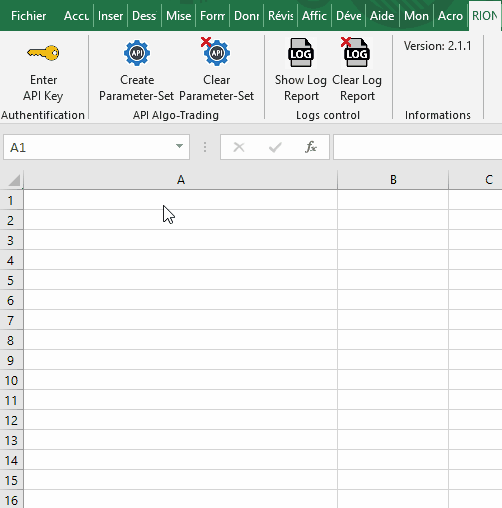The image size is (502, 508).
Task: Click the API Algo-Trading group label
Action: pyautogui.click(x=176, y=115)
